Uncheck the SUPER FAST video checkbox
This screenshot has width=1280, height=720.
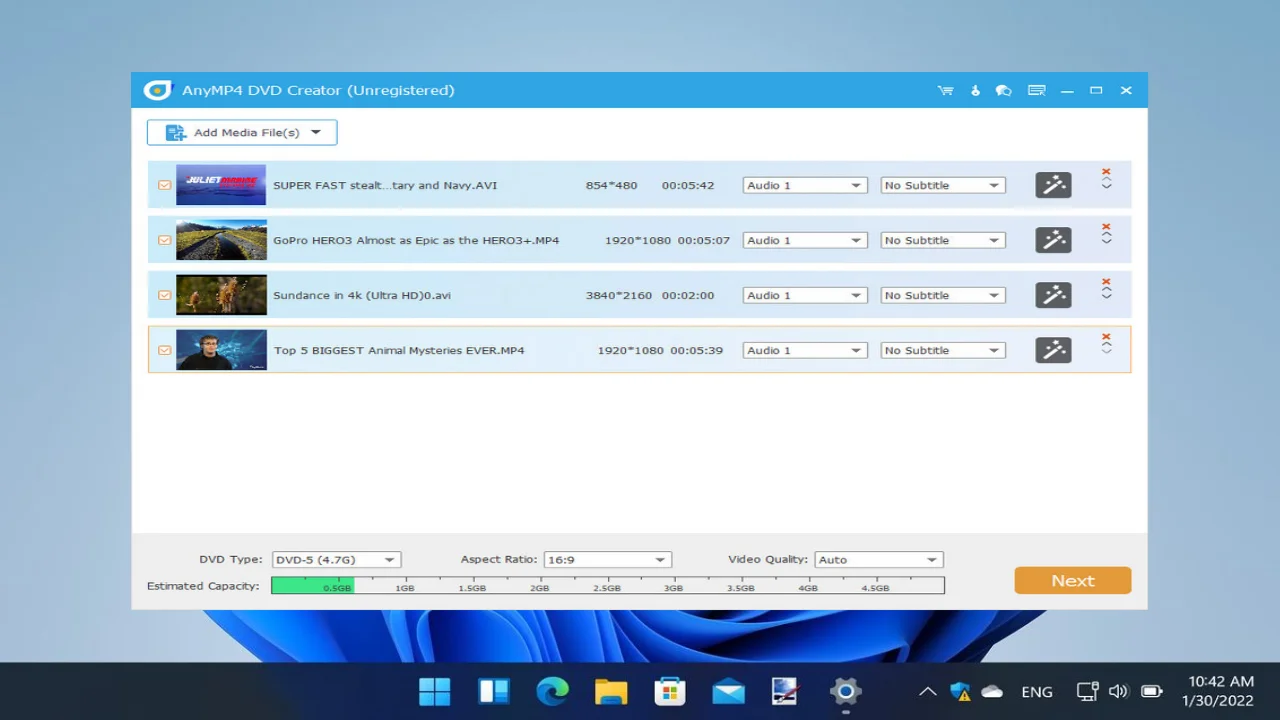click(164, 185)
